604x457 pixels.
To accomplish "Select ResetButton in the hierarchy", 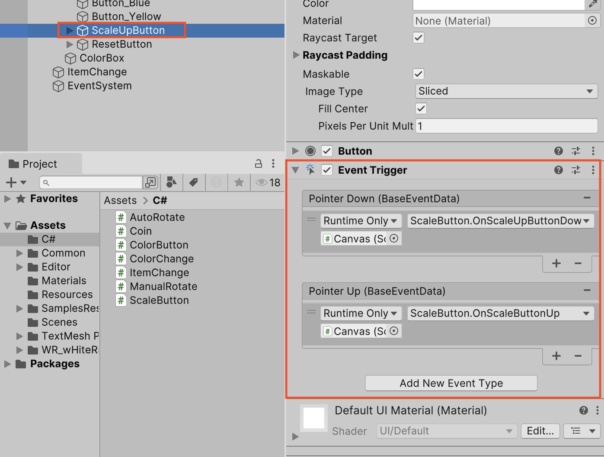I will pyautogui.click(x=121, y=44).
